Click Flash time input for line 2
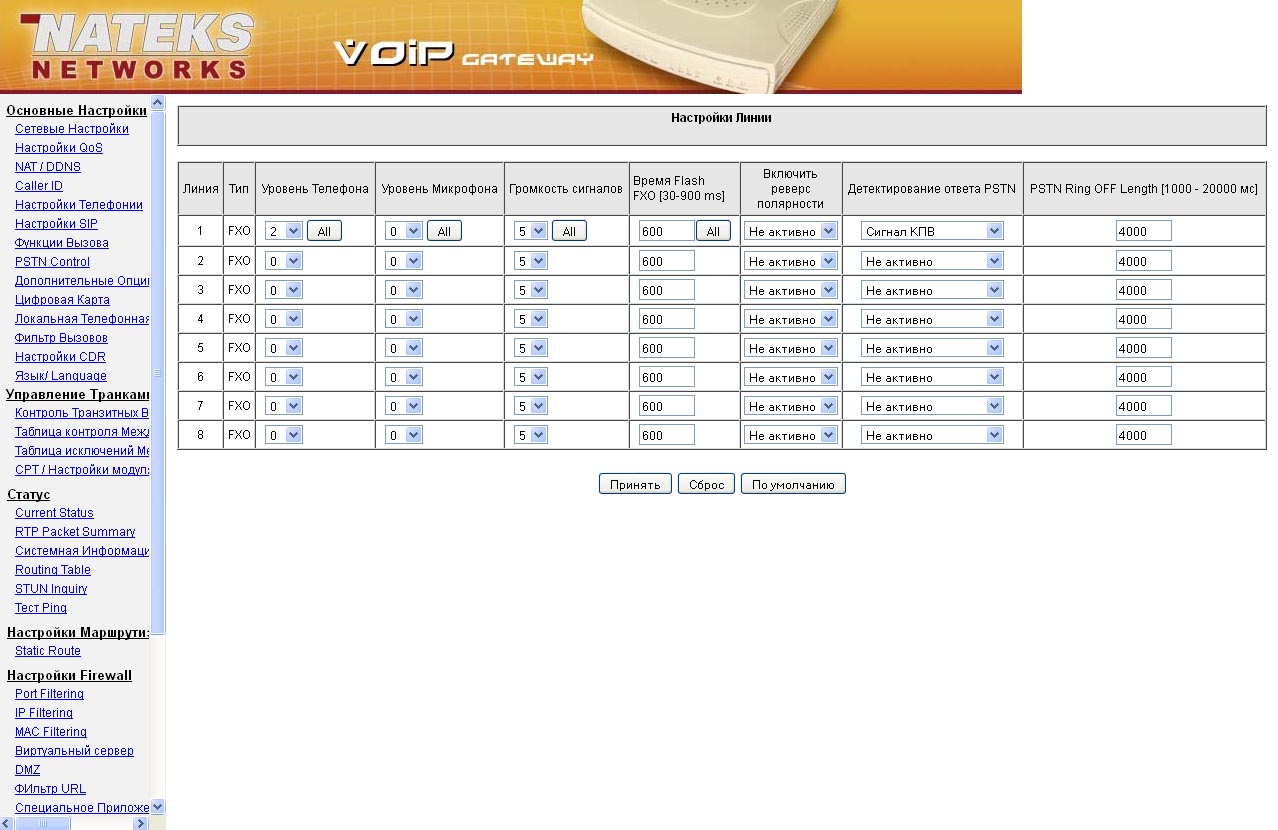1278x830 pixels. point(666,261)
